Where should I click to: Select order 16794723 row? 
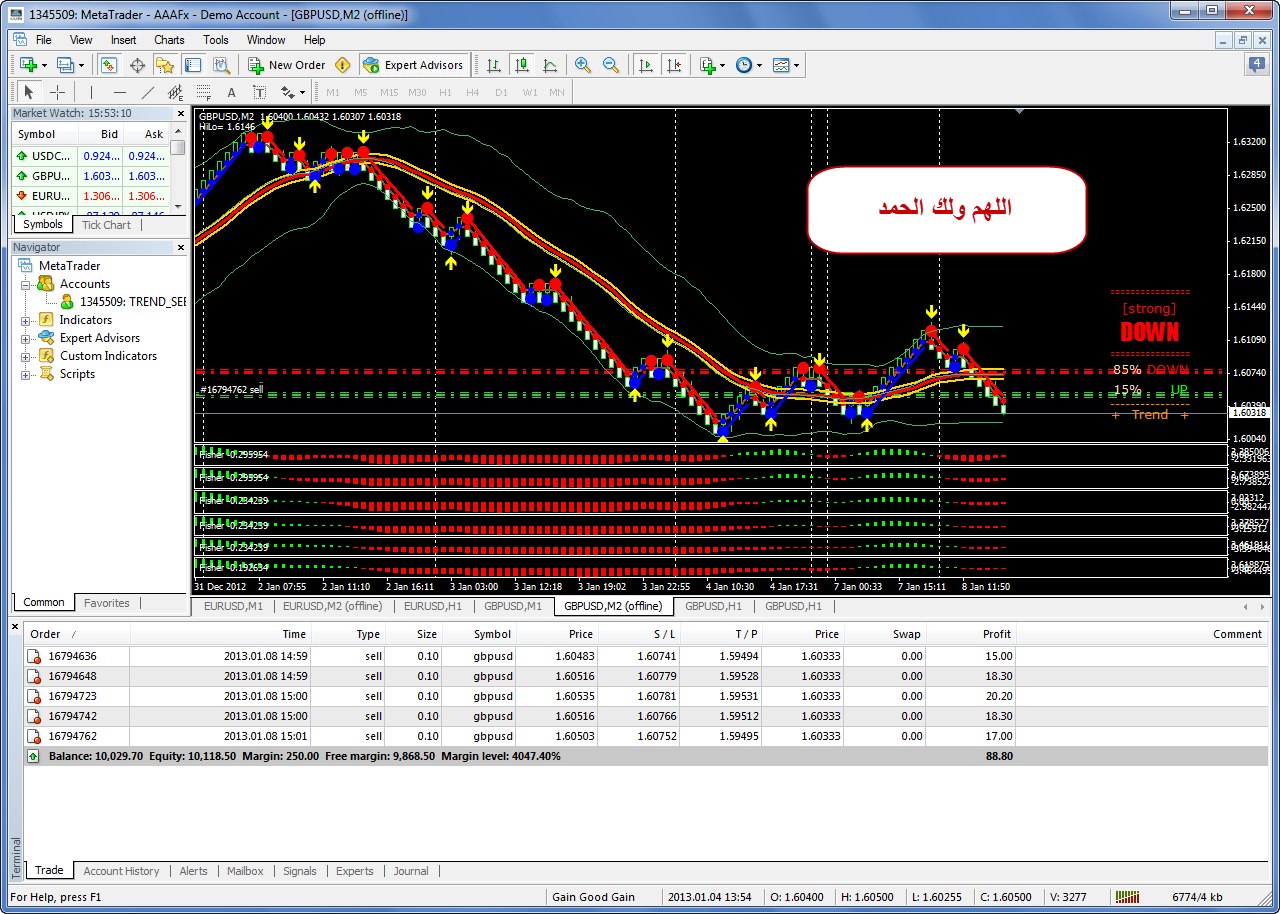point(645,696)
